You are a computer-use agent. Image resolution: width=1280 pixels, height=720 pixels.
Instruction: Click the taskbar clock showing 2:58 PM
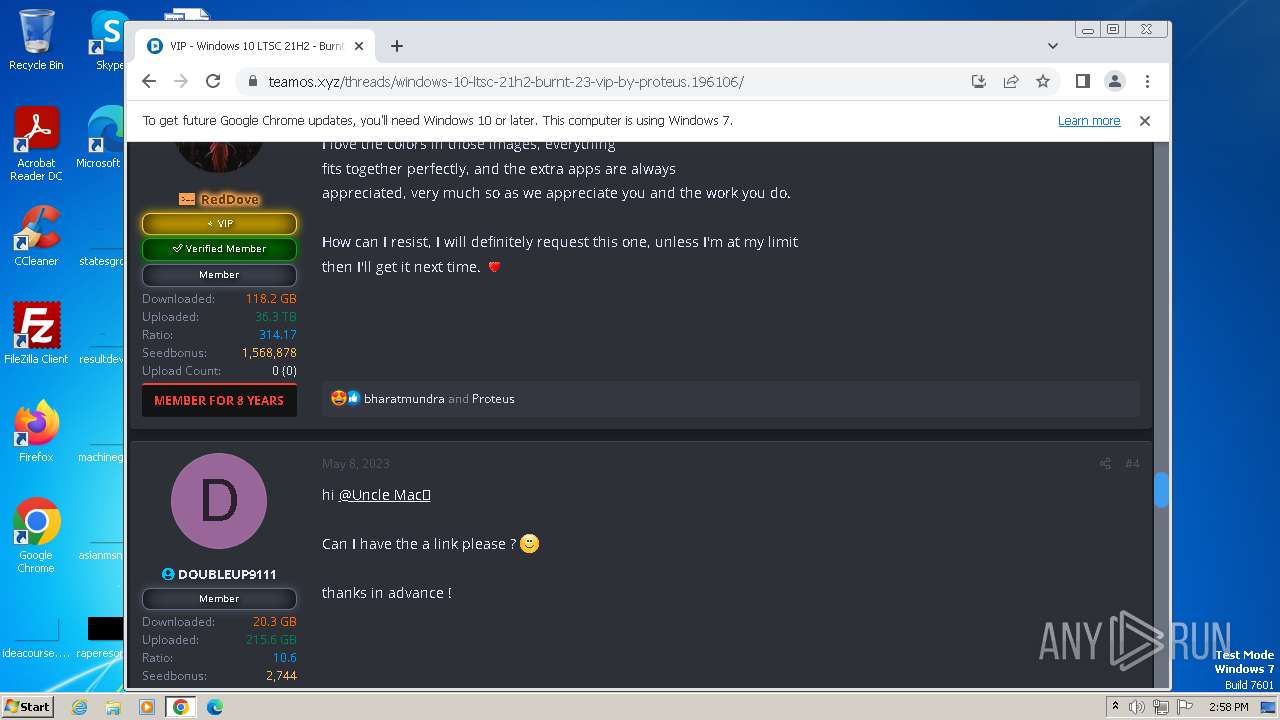(1228, 707)
